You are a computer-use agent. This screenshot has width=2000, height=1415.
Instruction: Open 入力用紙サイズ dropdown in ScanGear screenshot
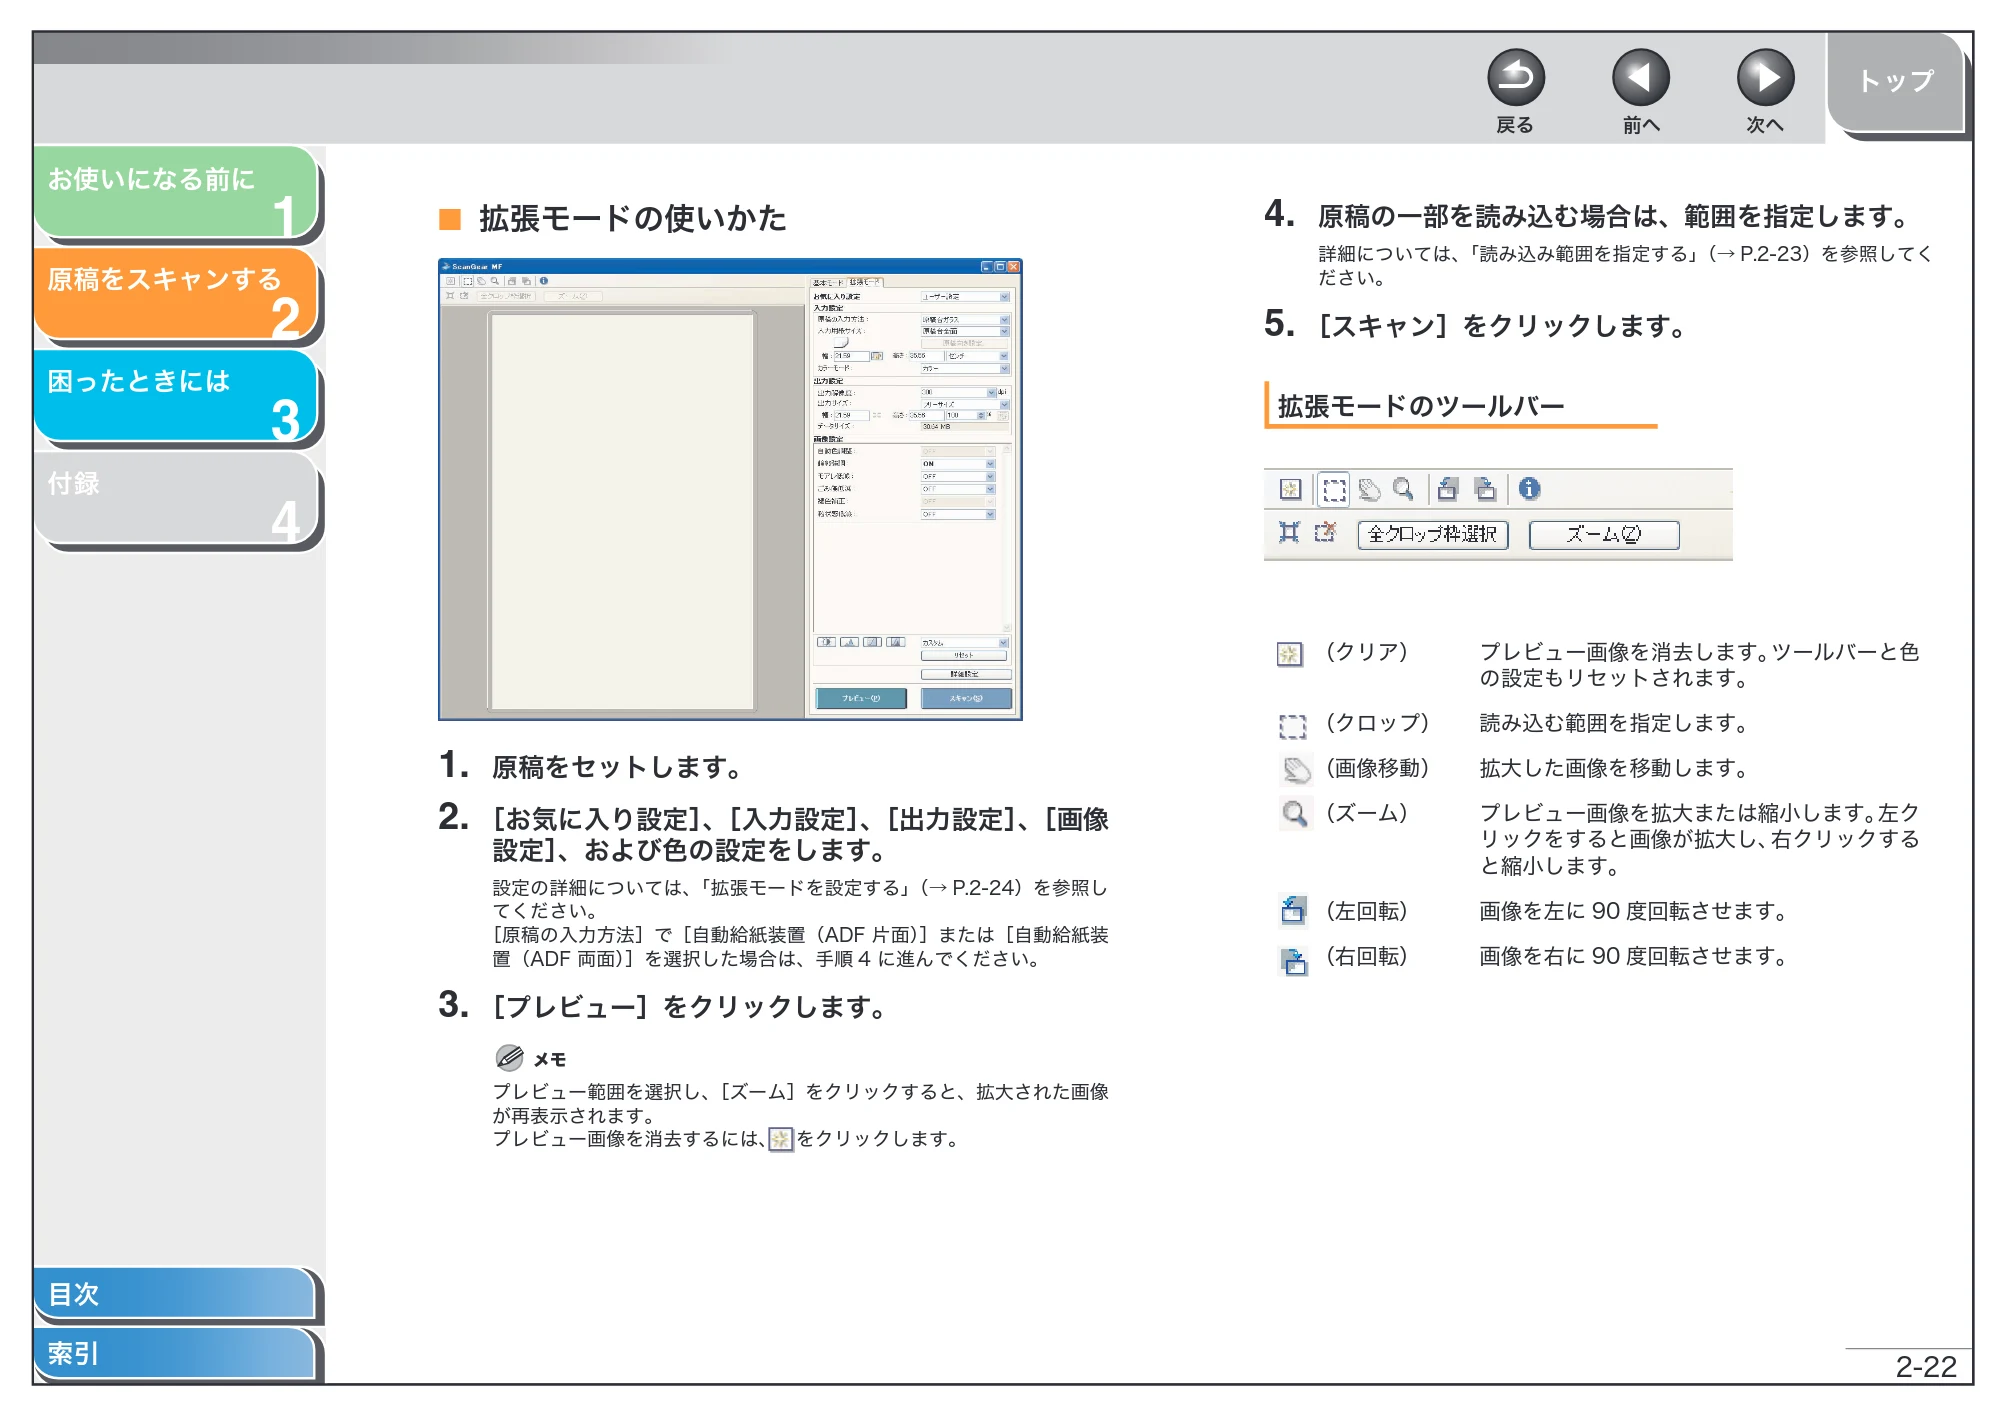click(965, 331)
